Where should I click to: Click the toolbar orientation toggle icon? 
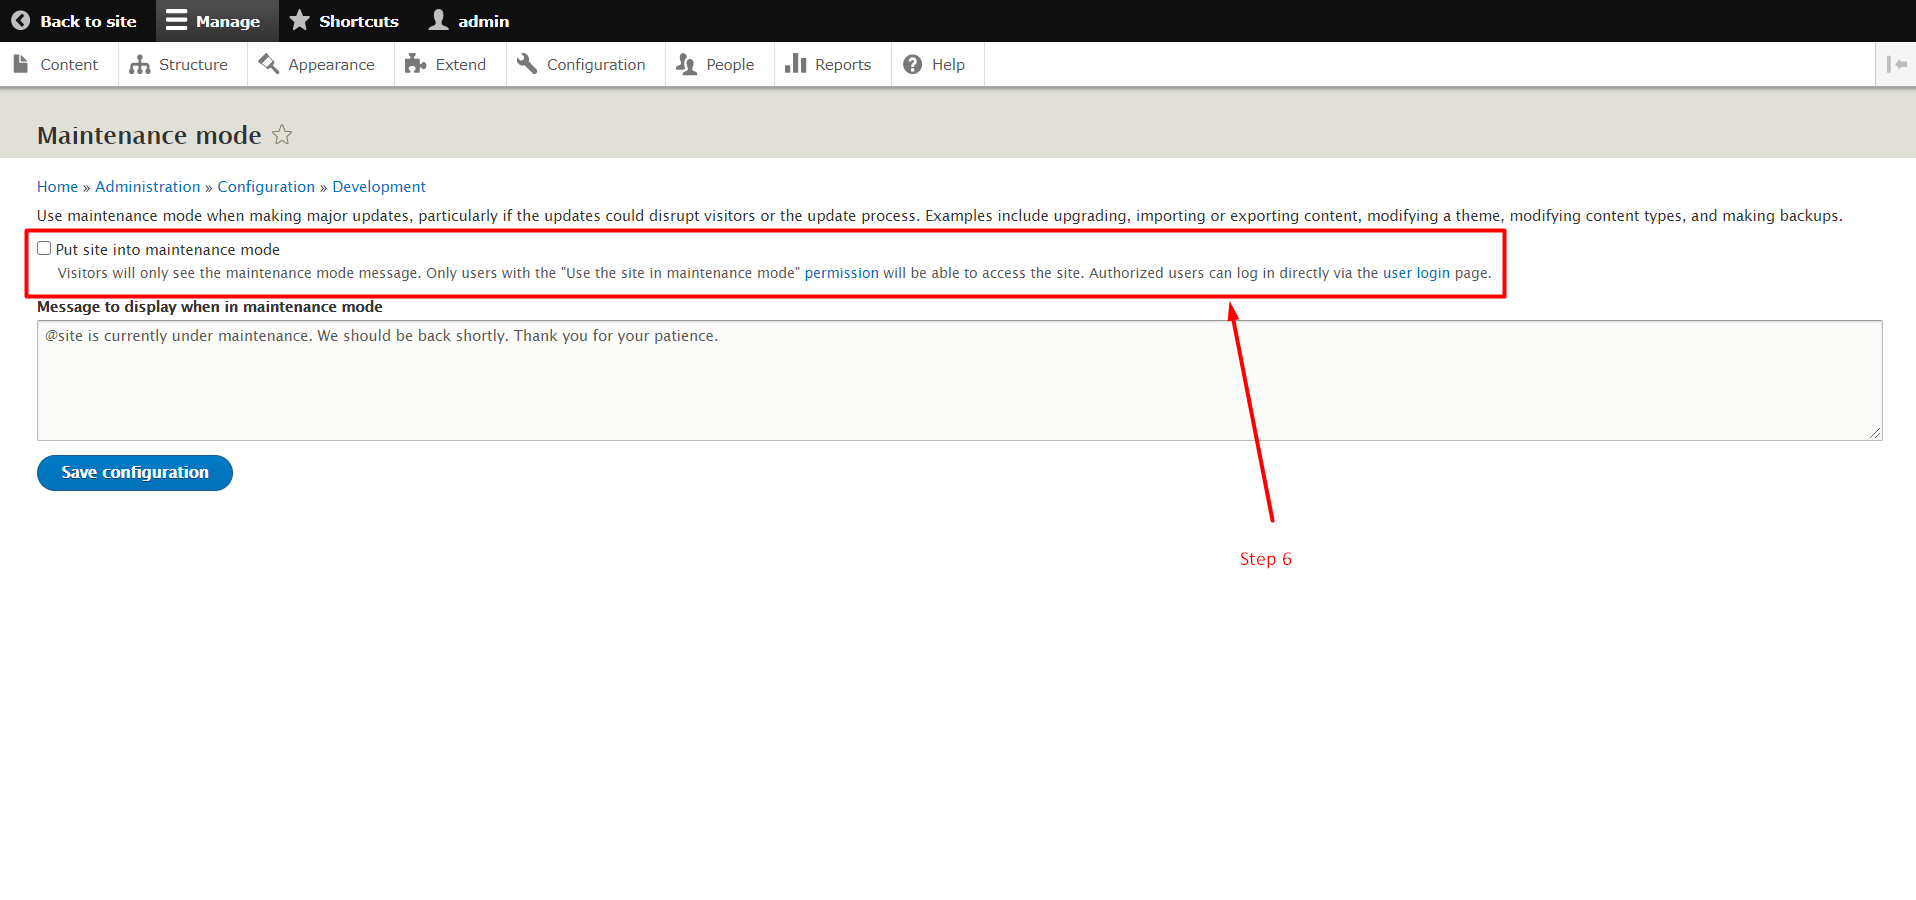pos(1896,64)
